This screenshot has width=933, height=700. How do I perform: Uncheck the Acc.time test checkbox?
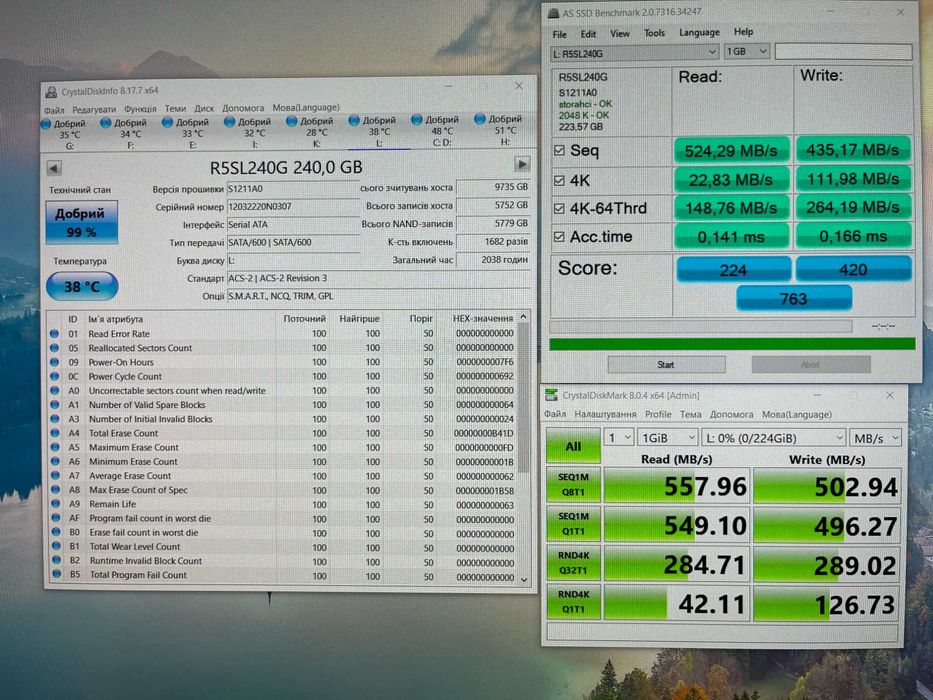pyautogui.click(x=559, y=237)
